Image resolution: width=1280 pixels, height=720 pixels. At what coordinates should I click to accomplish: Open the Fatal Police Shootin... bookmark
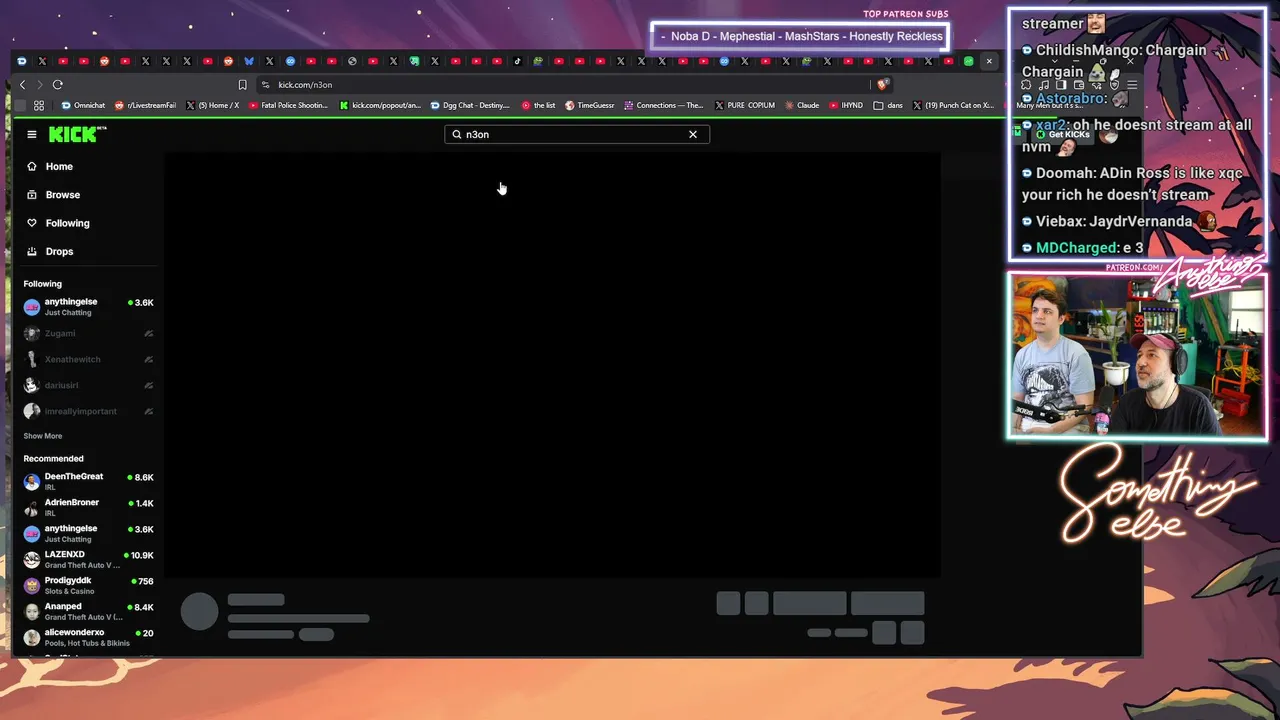click(288, 105)
